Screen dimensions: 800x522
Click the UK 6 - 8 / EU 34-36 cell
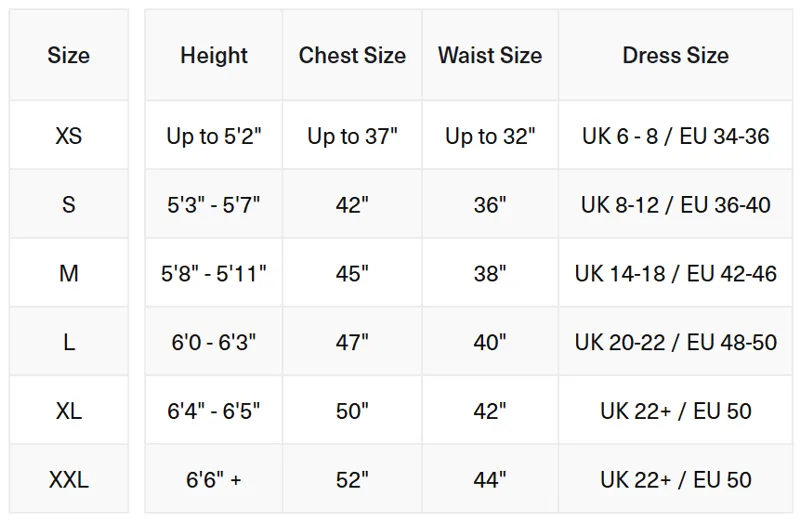676,136
